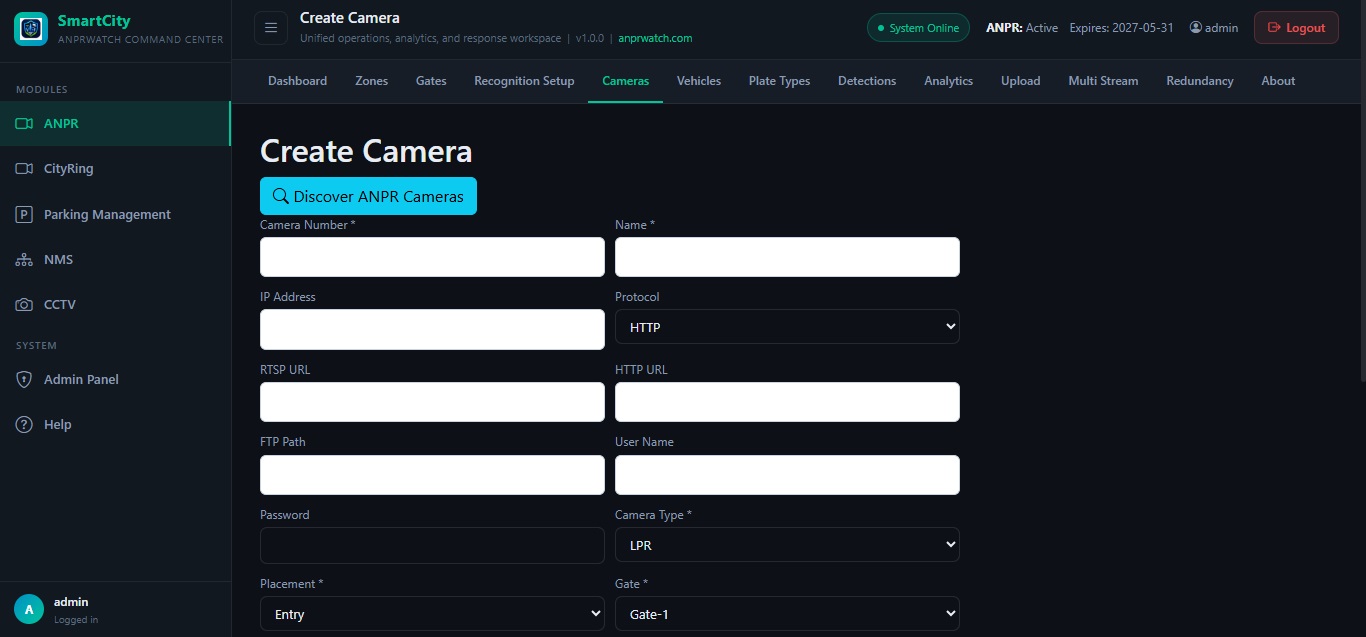Open Recognition Setup tab
Image resolution: width=1366 pixels, height=637 pixels.
point(524,81)
